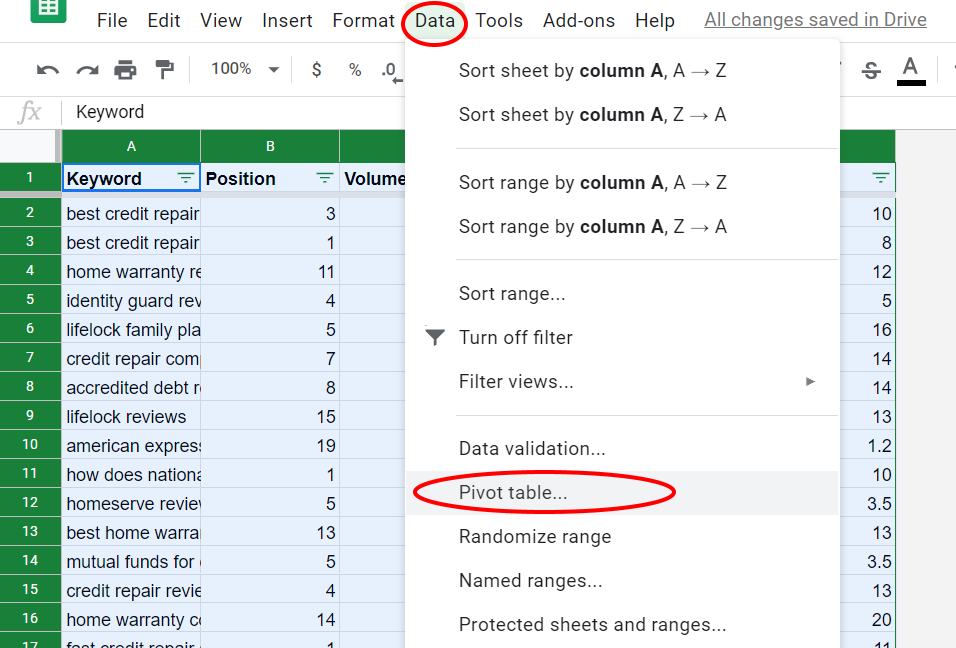Select Named ranges... menu entry
This screenshot has height=648, width=956.
coord(622,580)
